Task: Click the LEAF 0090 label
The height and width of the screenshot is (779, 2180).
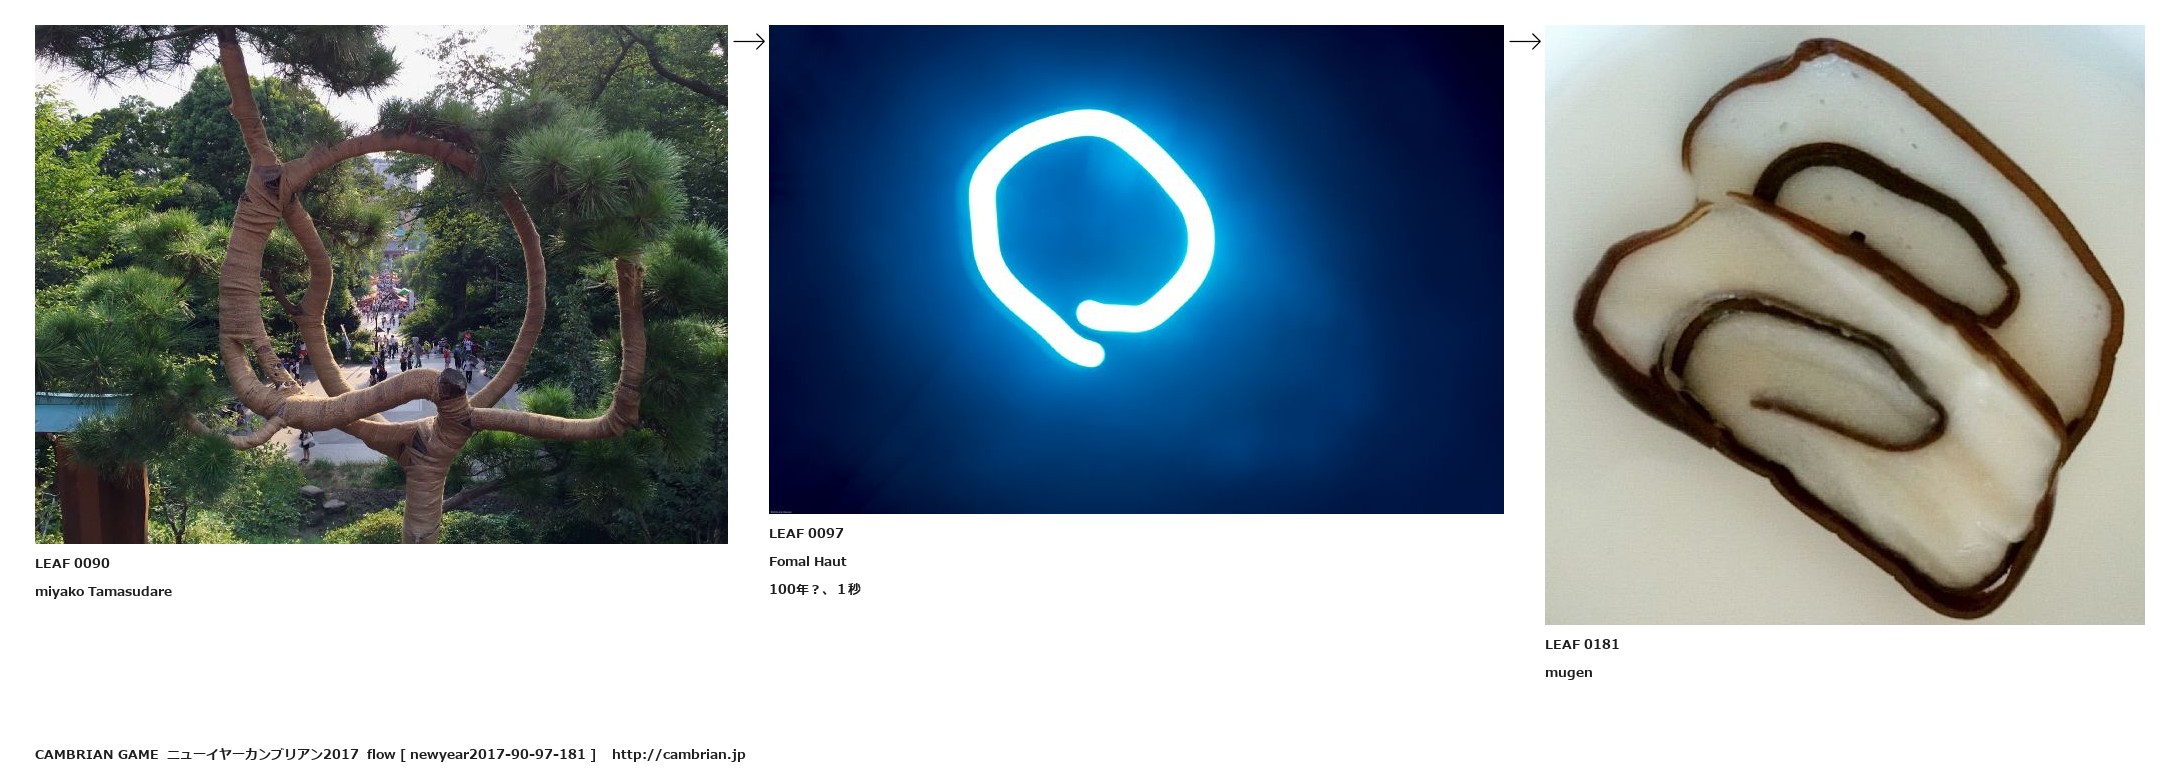Action: pyautogui.click(x=72, y=563)
